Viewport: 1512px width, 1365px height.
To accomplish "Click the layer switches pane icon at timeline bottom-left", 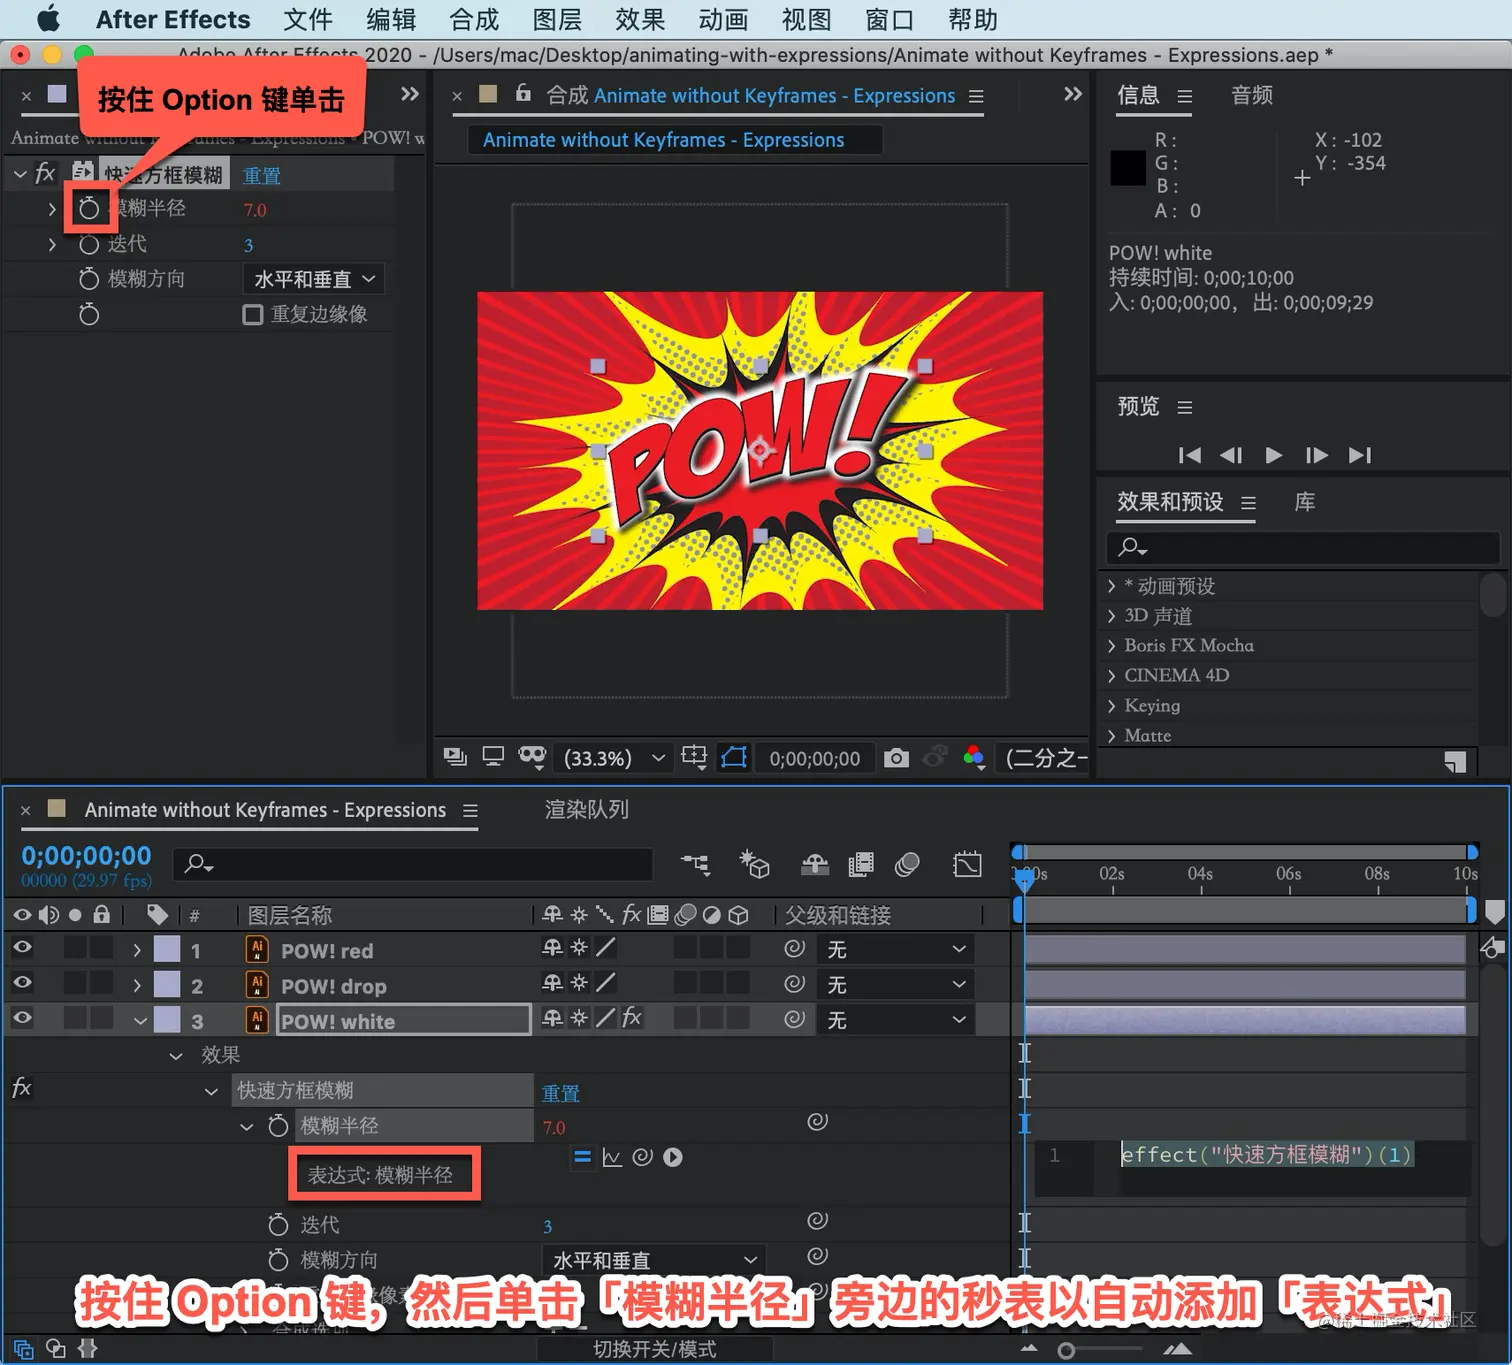I will coord(23,1349).
